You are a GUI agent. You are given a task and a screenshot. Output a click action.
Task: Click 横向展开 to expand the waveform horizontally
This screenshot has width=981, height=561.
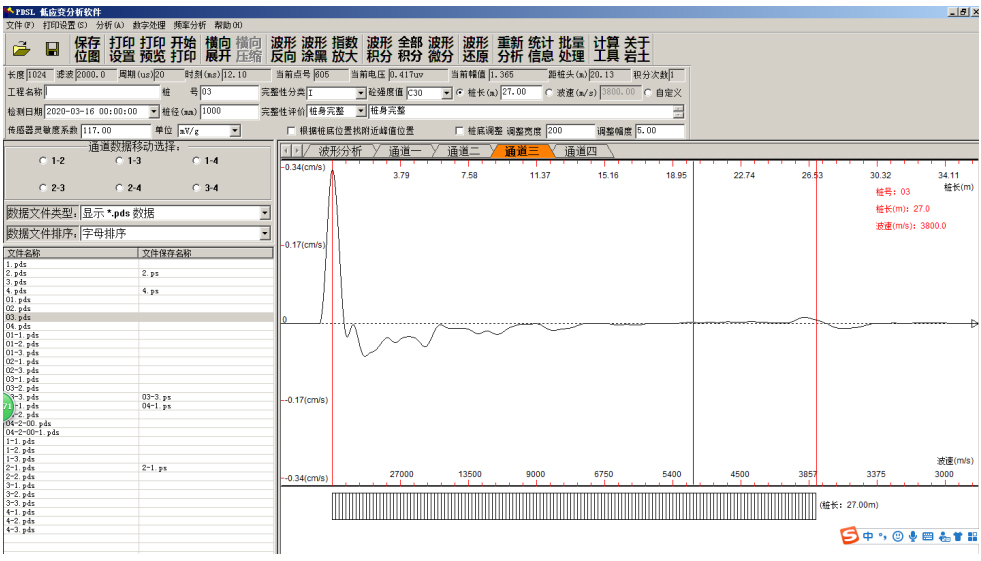tap(218, 49)
